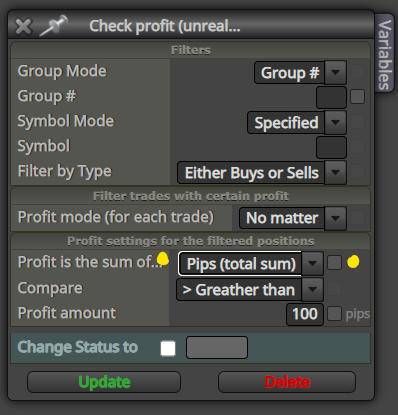
Task: Click the Profit is the sum of label
Action: coord(90,262)
